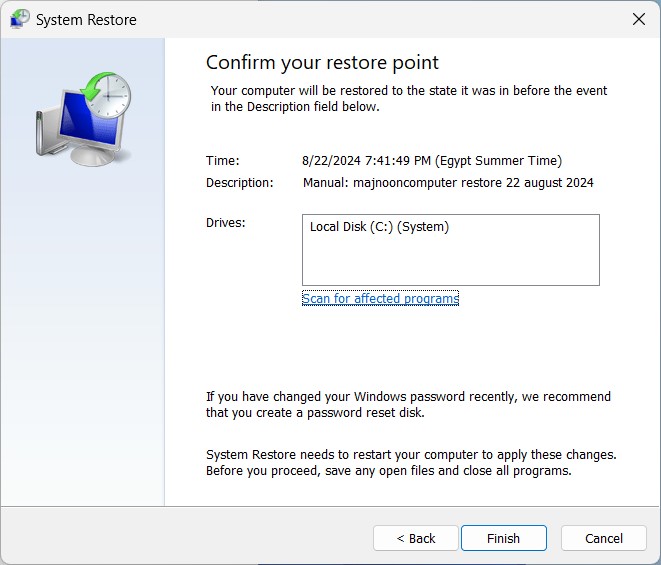Click the System Restore title bar icon
This screenshot has height=565, width=661.
pos(18,19)
